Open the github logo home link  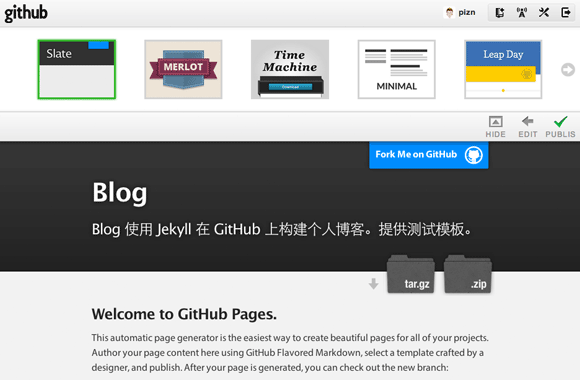26,13
